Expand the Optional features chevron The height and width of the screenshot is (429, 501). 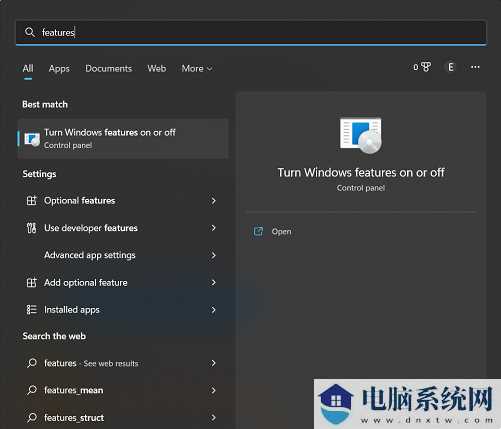pos(213,201)
